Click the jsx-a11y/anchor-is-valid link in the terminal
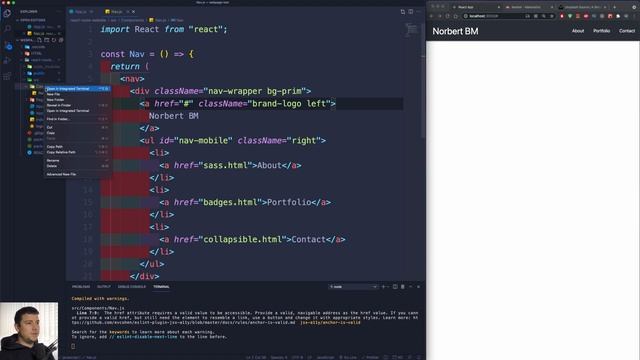The height and width of the screenshot is (360, 640). [330, 322]
